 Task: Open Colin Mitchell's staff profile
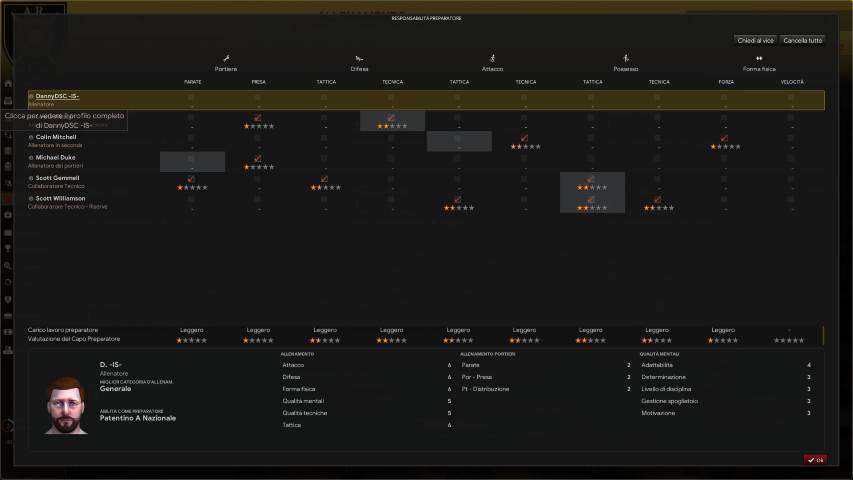(x=58, y=137)
